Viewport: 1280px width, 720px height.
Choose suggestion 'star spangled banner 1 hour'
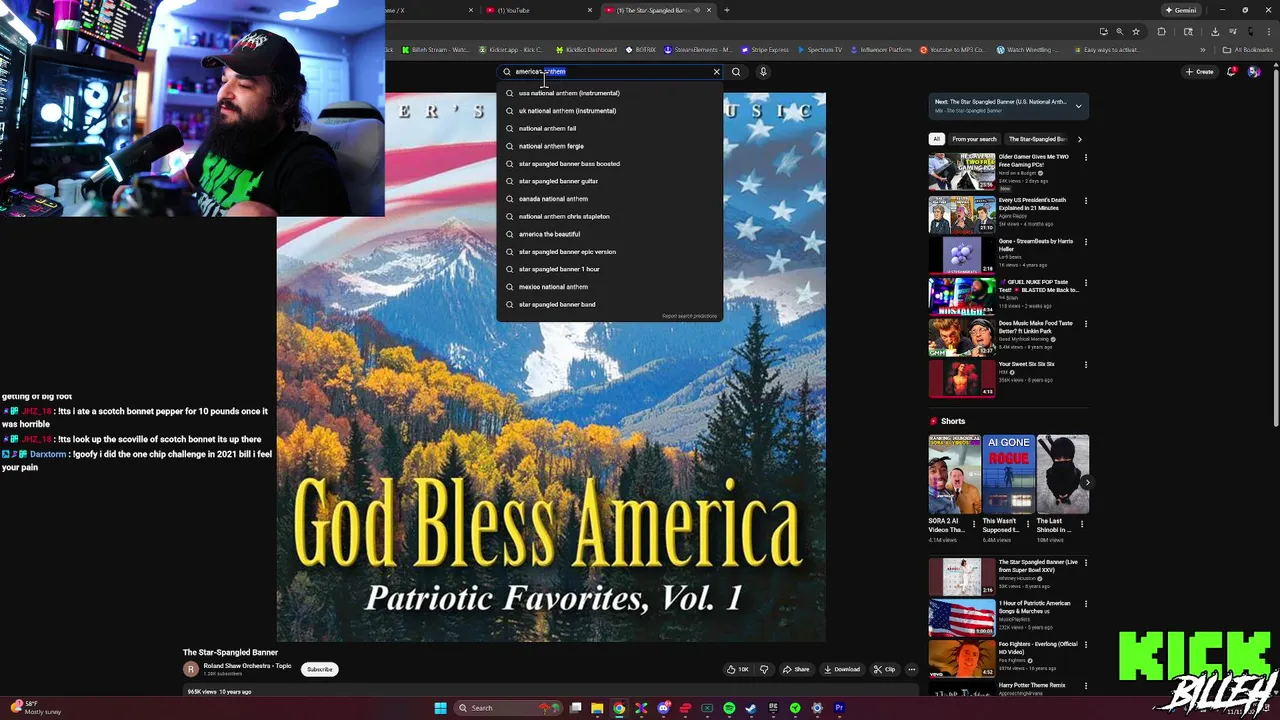tap(610, 269)
